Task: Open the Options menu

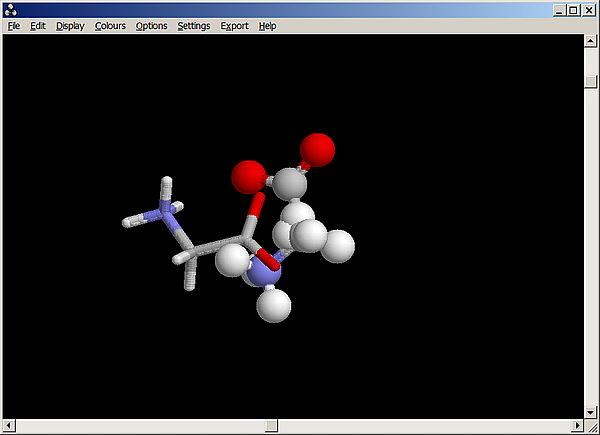Action: click(151, 26)
